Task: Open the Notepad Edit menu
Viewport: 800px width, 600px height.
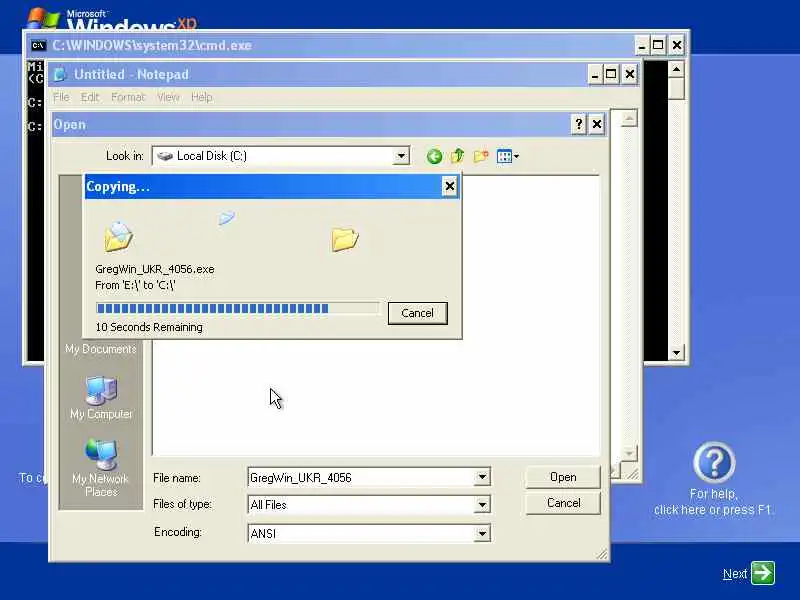Action: click(x=90, y=97)
